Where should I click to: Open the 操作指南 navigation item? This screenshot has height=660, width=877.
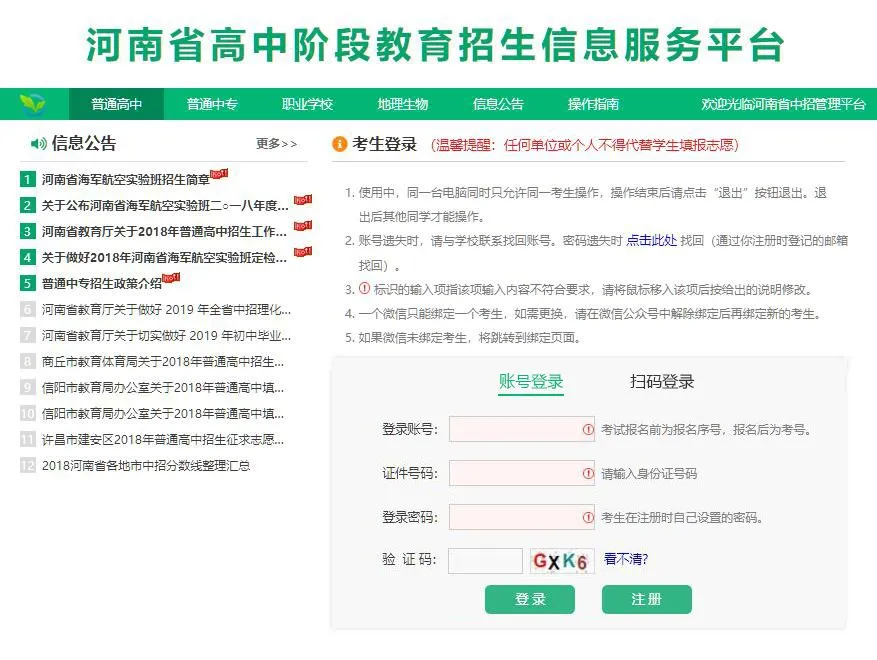click(593, 104)
